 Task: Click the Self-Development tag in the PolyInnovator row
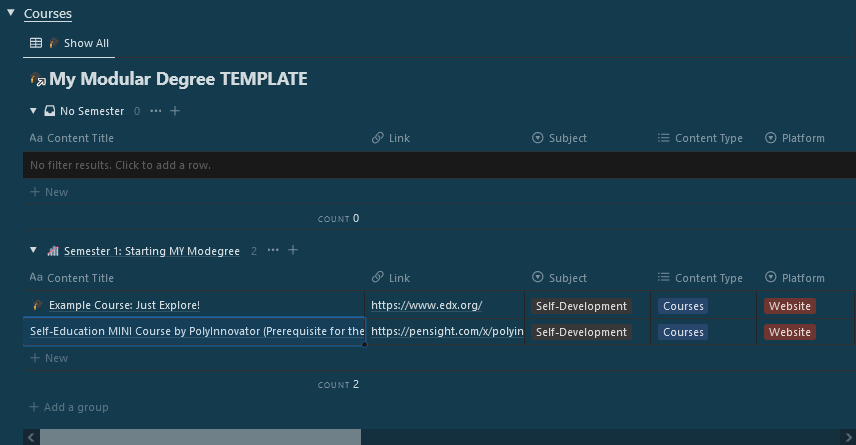(x=581, y=332)
